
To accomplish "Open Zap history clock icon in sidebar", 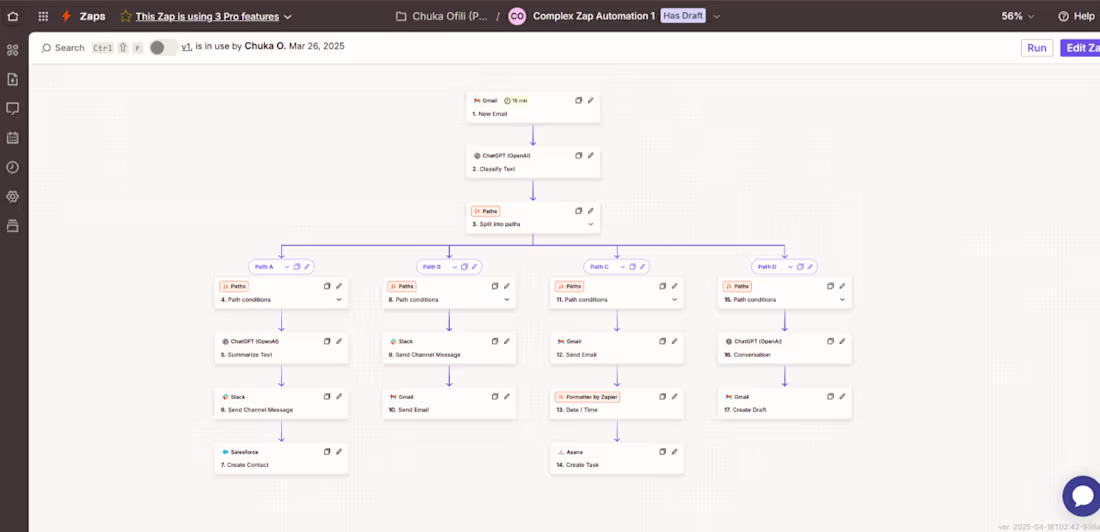I will 12,167.
